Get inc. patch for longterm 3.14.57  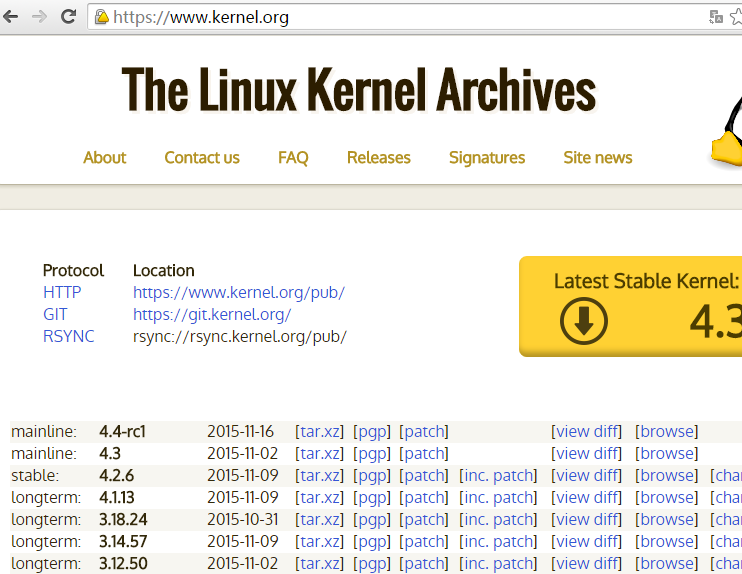coord(498,541)
